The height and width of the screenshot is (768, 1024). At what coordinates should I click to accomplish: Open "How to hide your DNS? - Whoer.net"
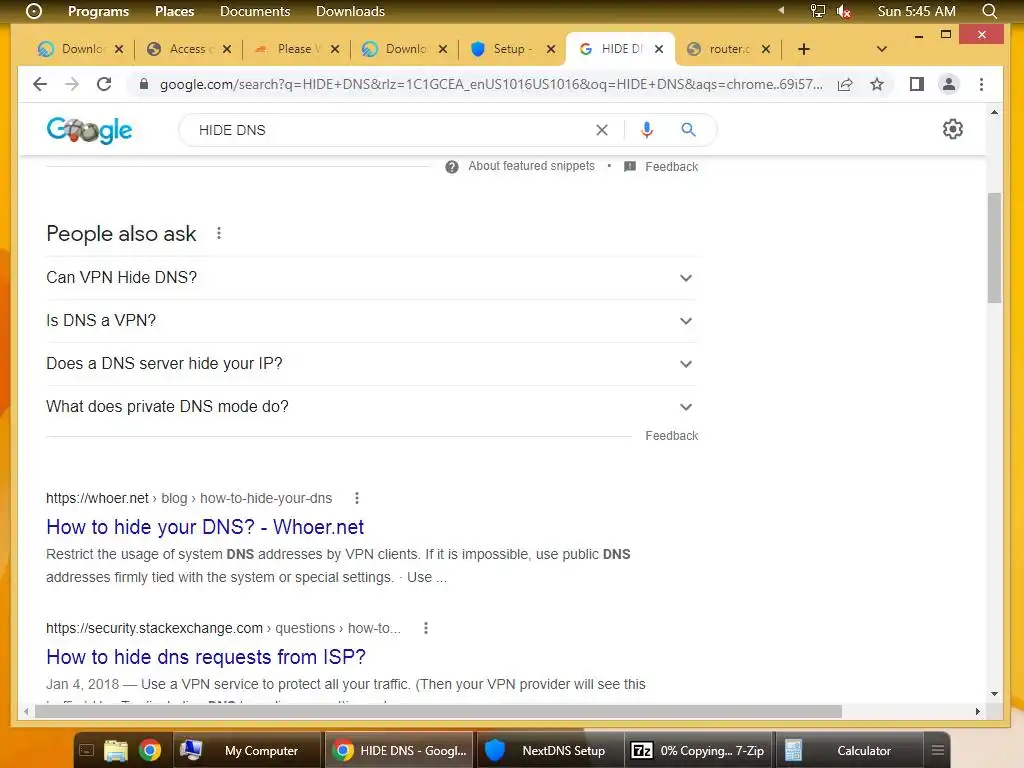point(205,527)
